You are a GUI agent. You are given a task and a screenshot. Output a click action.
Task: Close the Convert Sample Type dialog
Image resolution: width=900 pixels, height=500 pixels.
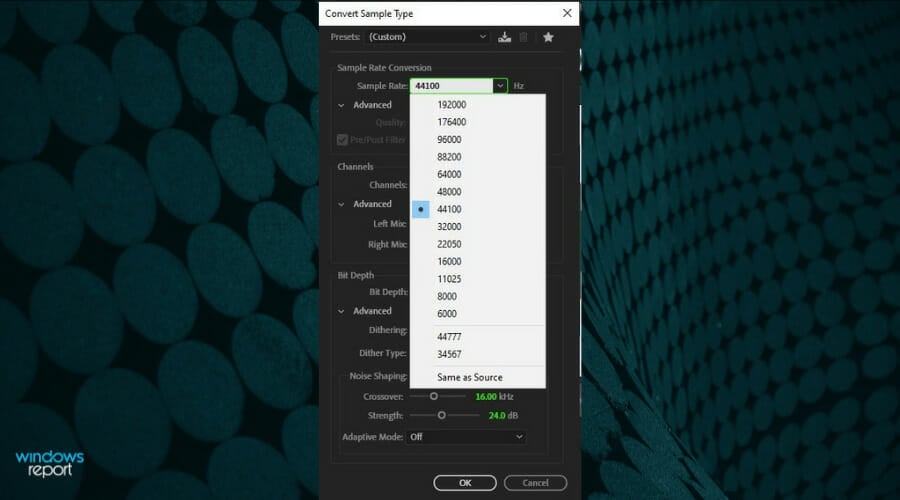click(567, 13)
